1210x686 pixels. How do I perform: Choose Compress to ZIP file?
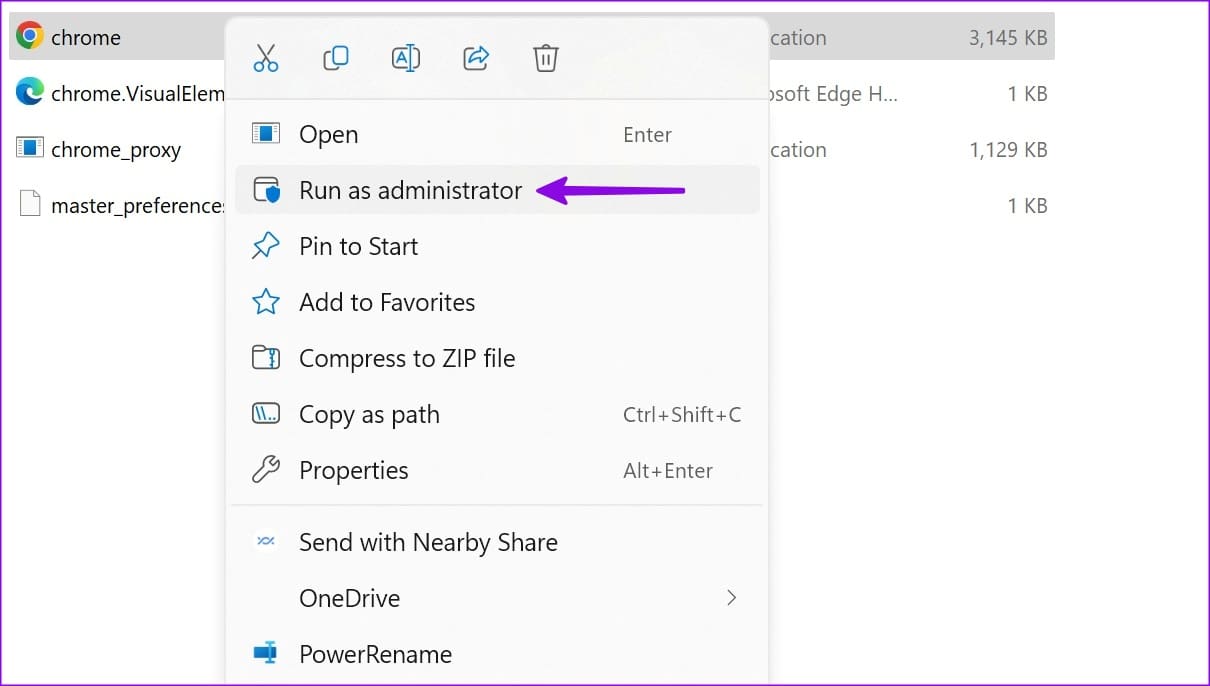point(407,358)
